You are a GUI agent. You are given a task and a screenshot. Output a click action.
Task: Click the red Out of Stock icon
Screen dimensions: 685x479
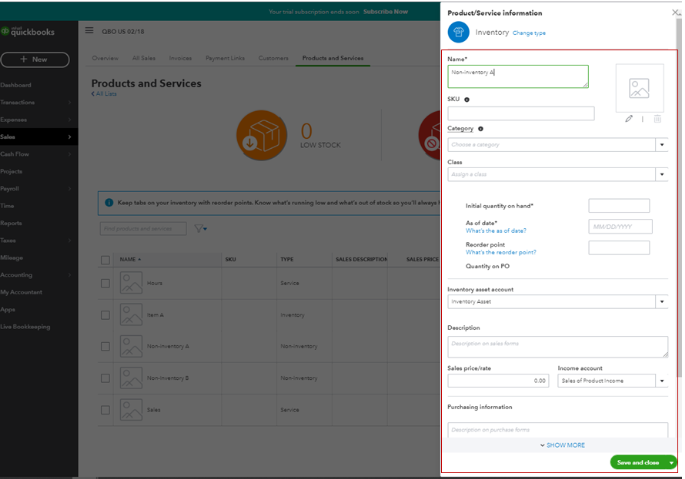[430, 135]
